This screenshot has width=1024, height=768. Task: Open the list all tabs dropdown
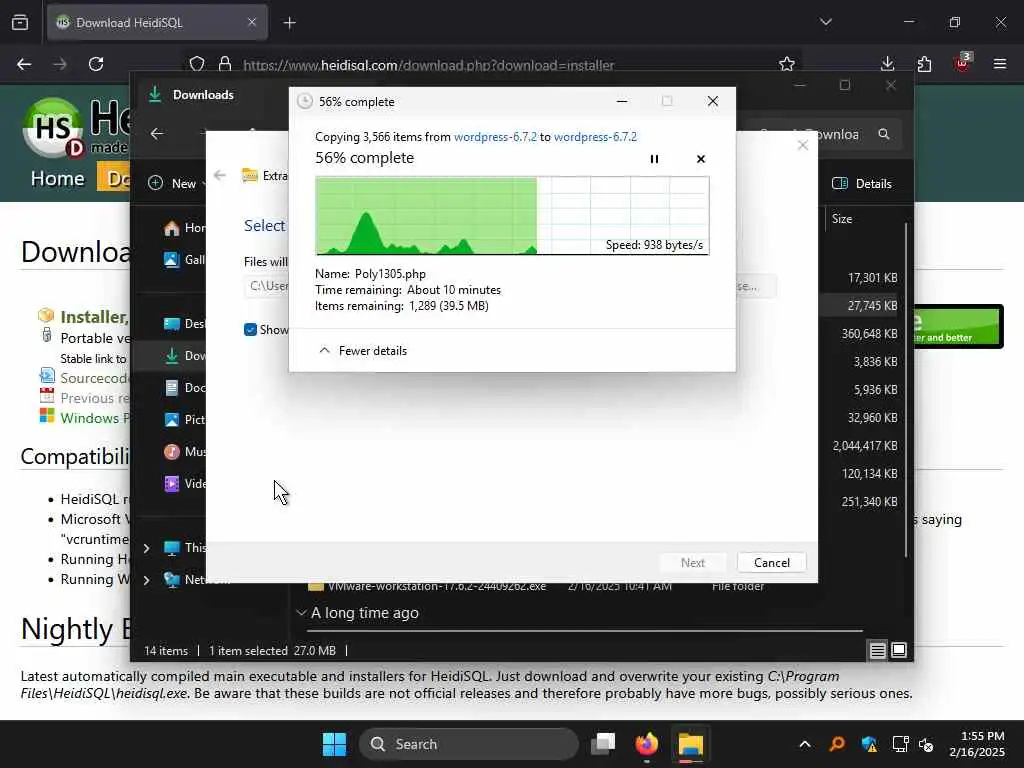pos(826,22)
